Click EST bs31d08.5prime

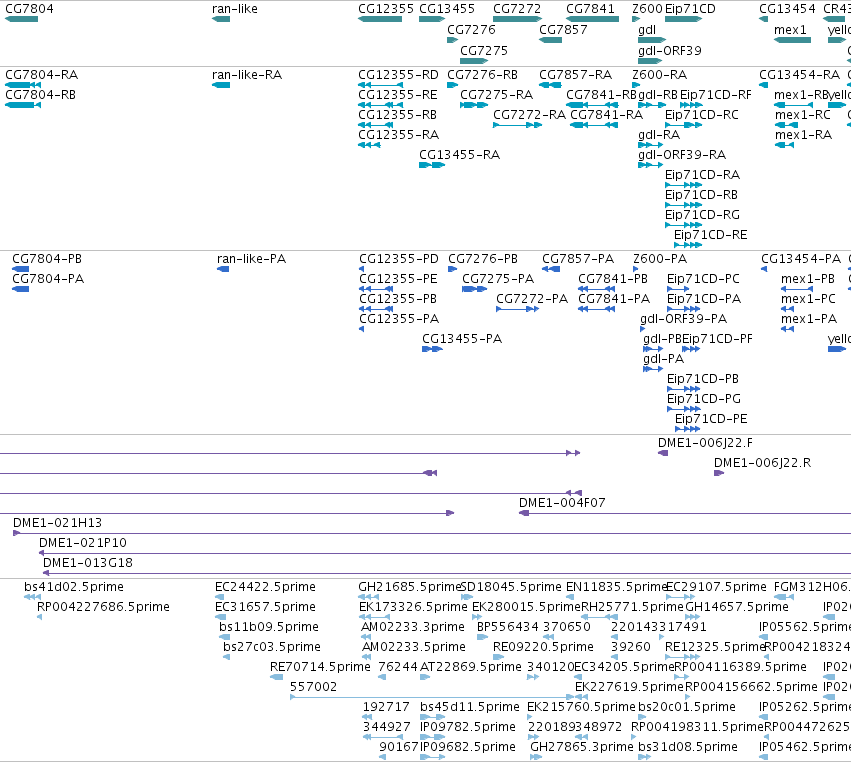tap(688, 747)
